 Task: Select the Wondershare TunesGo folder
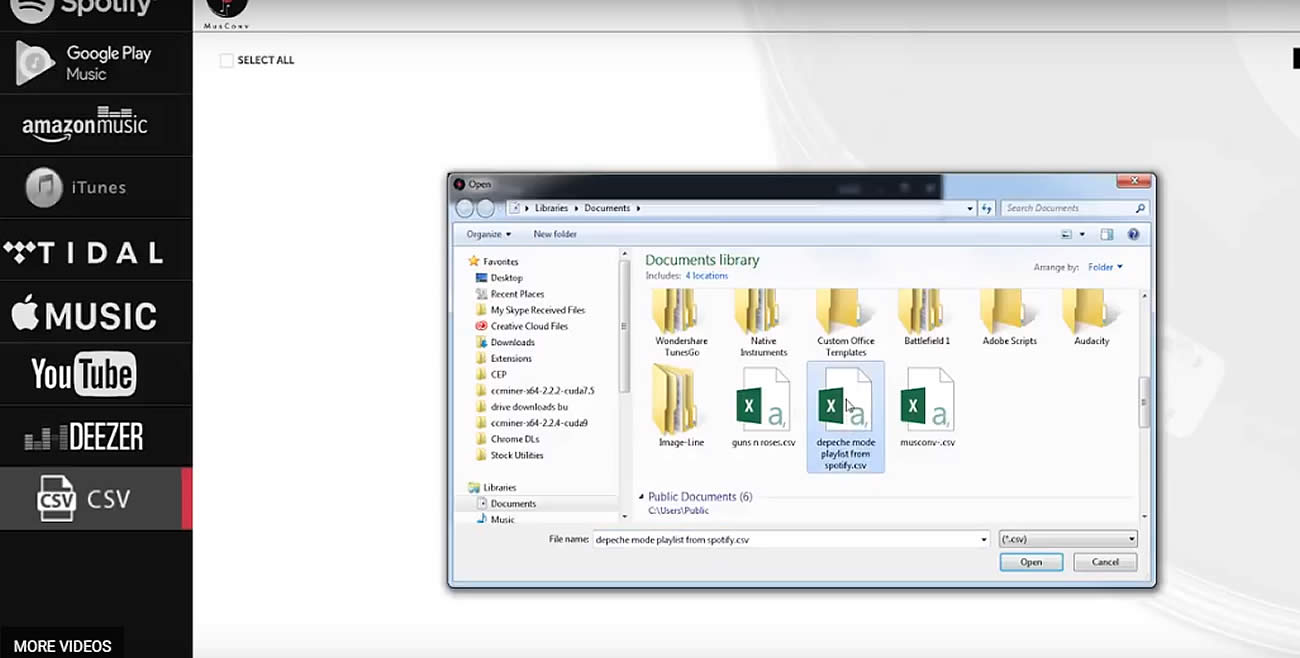tap(681, 322)
